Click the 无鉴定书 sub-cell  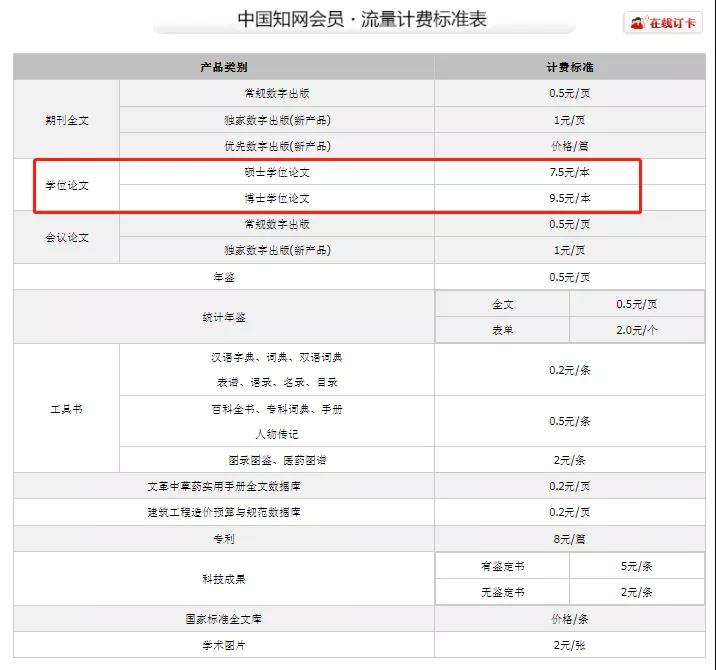point(503,592)
